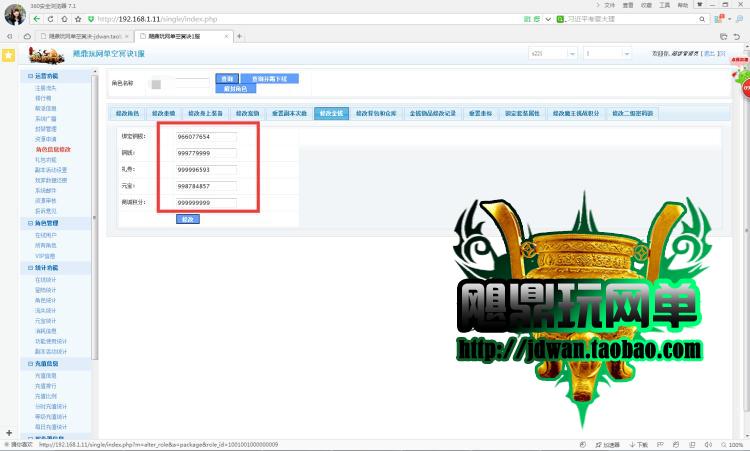Click the game logo in page header
The height and width of the screenshot is (451, 750).
[x=46, y=55]
